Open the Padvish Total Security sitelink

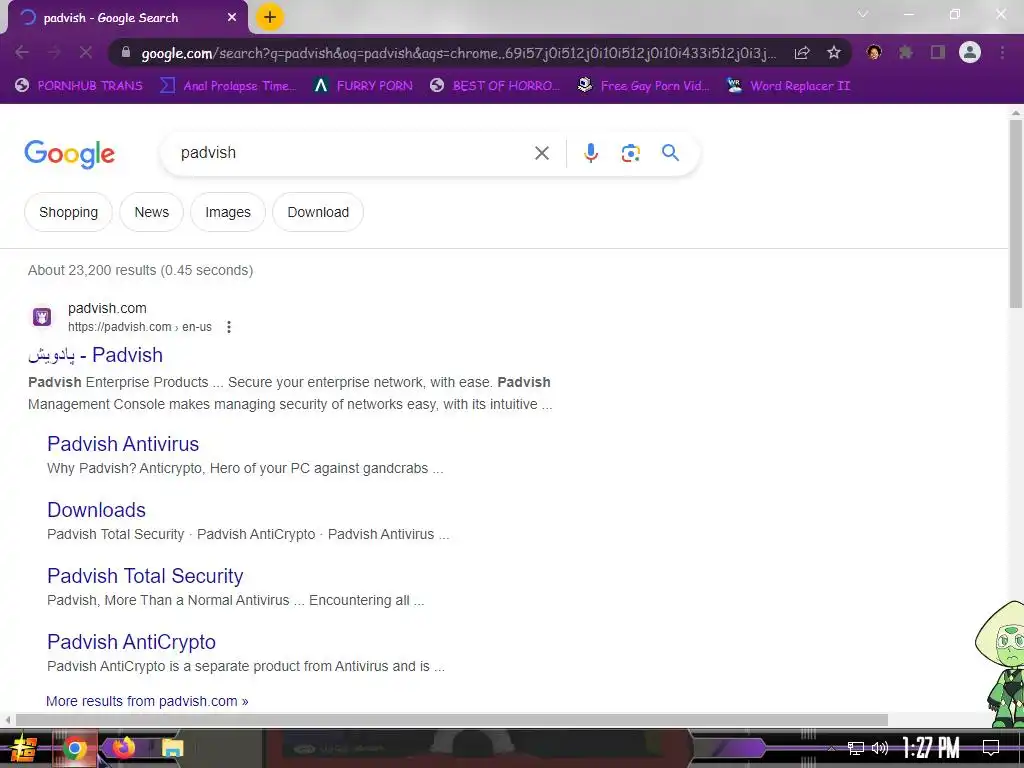145,576
